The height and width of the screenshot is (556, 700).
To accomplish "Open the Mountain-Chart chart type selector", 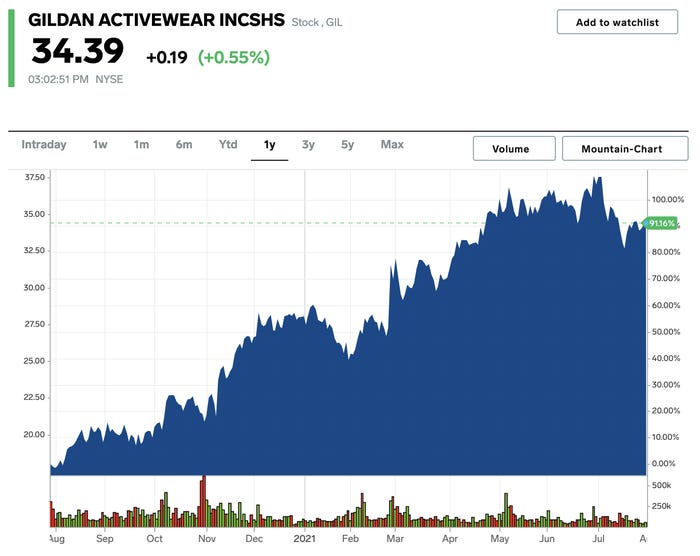I will [x=625, y=148].
